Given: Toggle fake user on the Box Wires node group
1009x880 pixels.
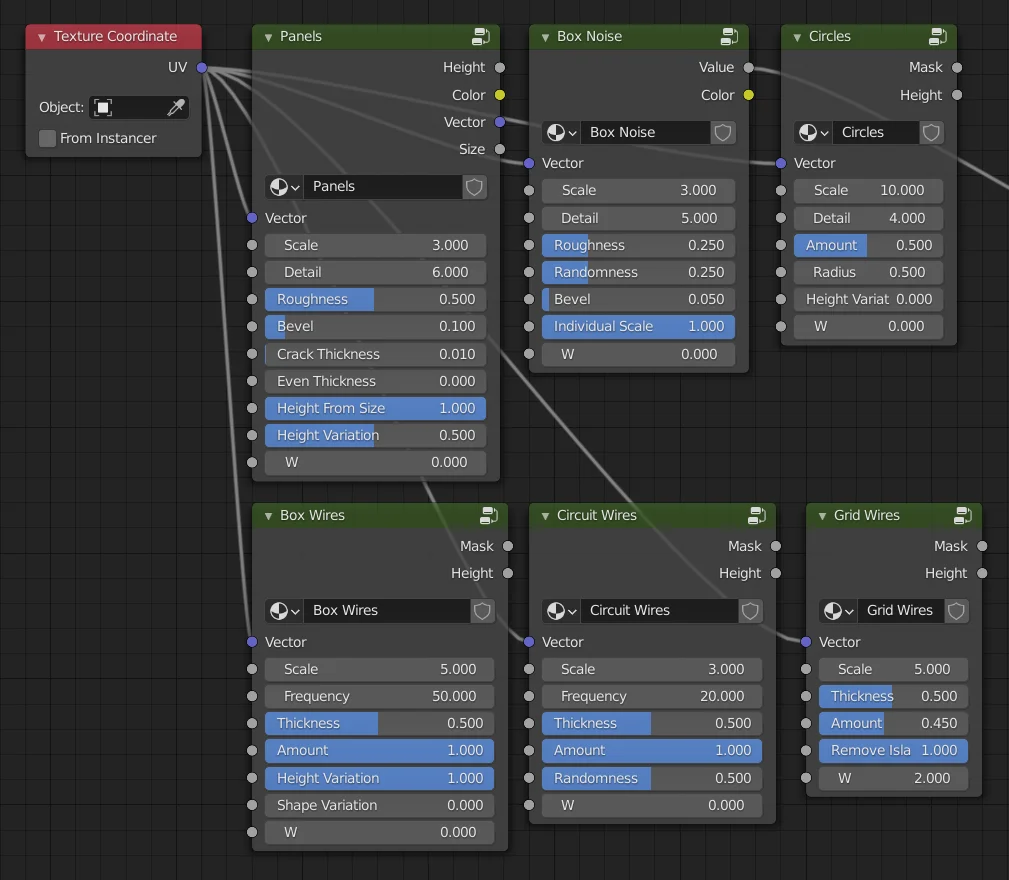Looking at the screenshot, I should point(483,610).
